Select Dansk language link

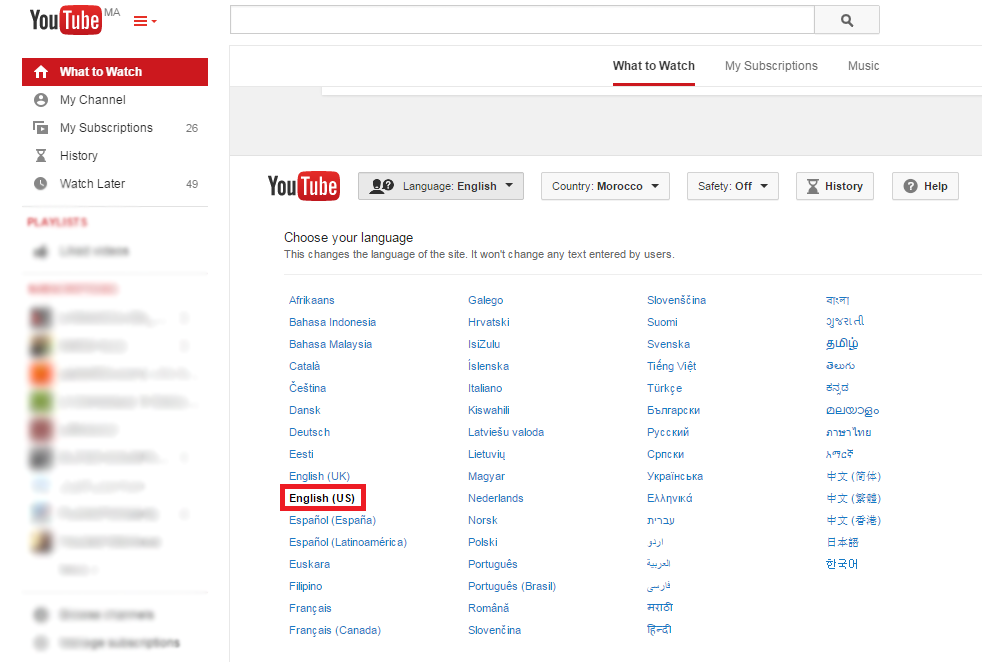(305, 410)
